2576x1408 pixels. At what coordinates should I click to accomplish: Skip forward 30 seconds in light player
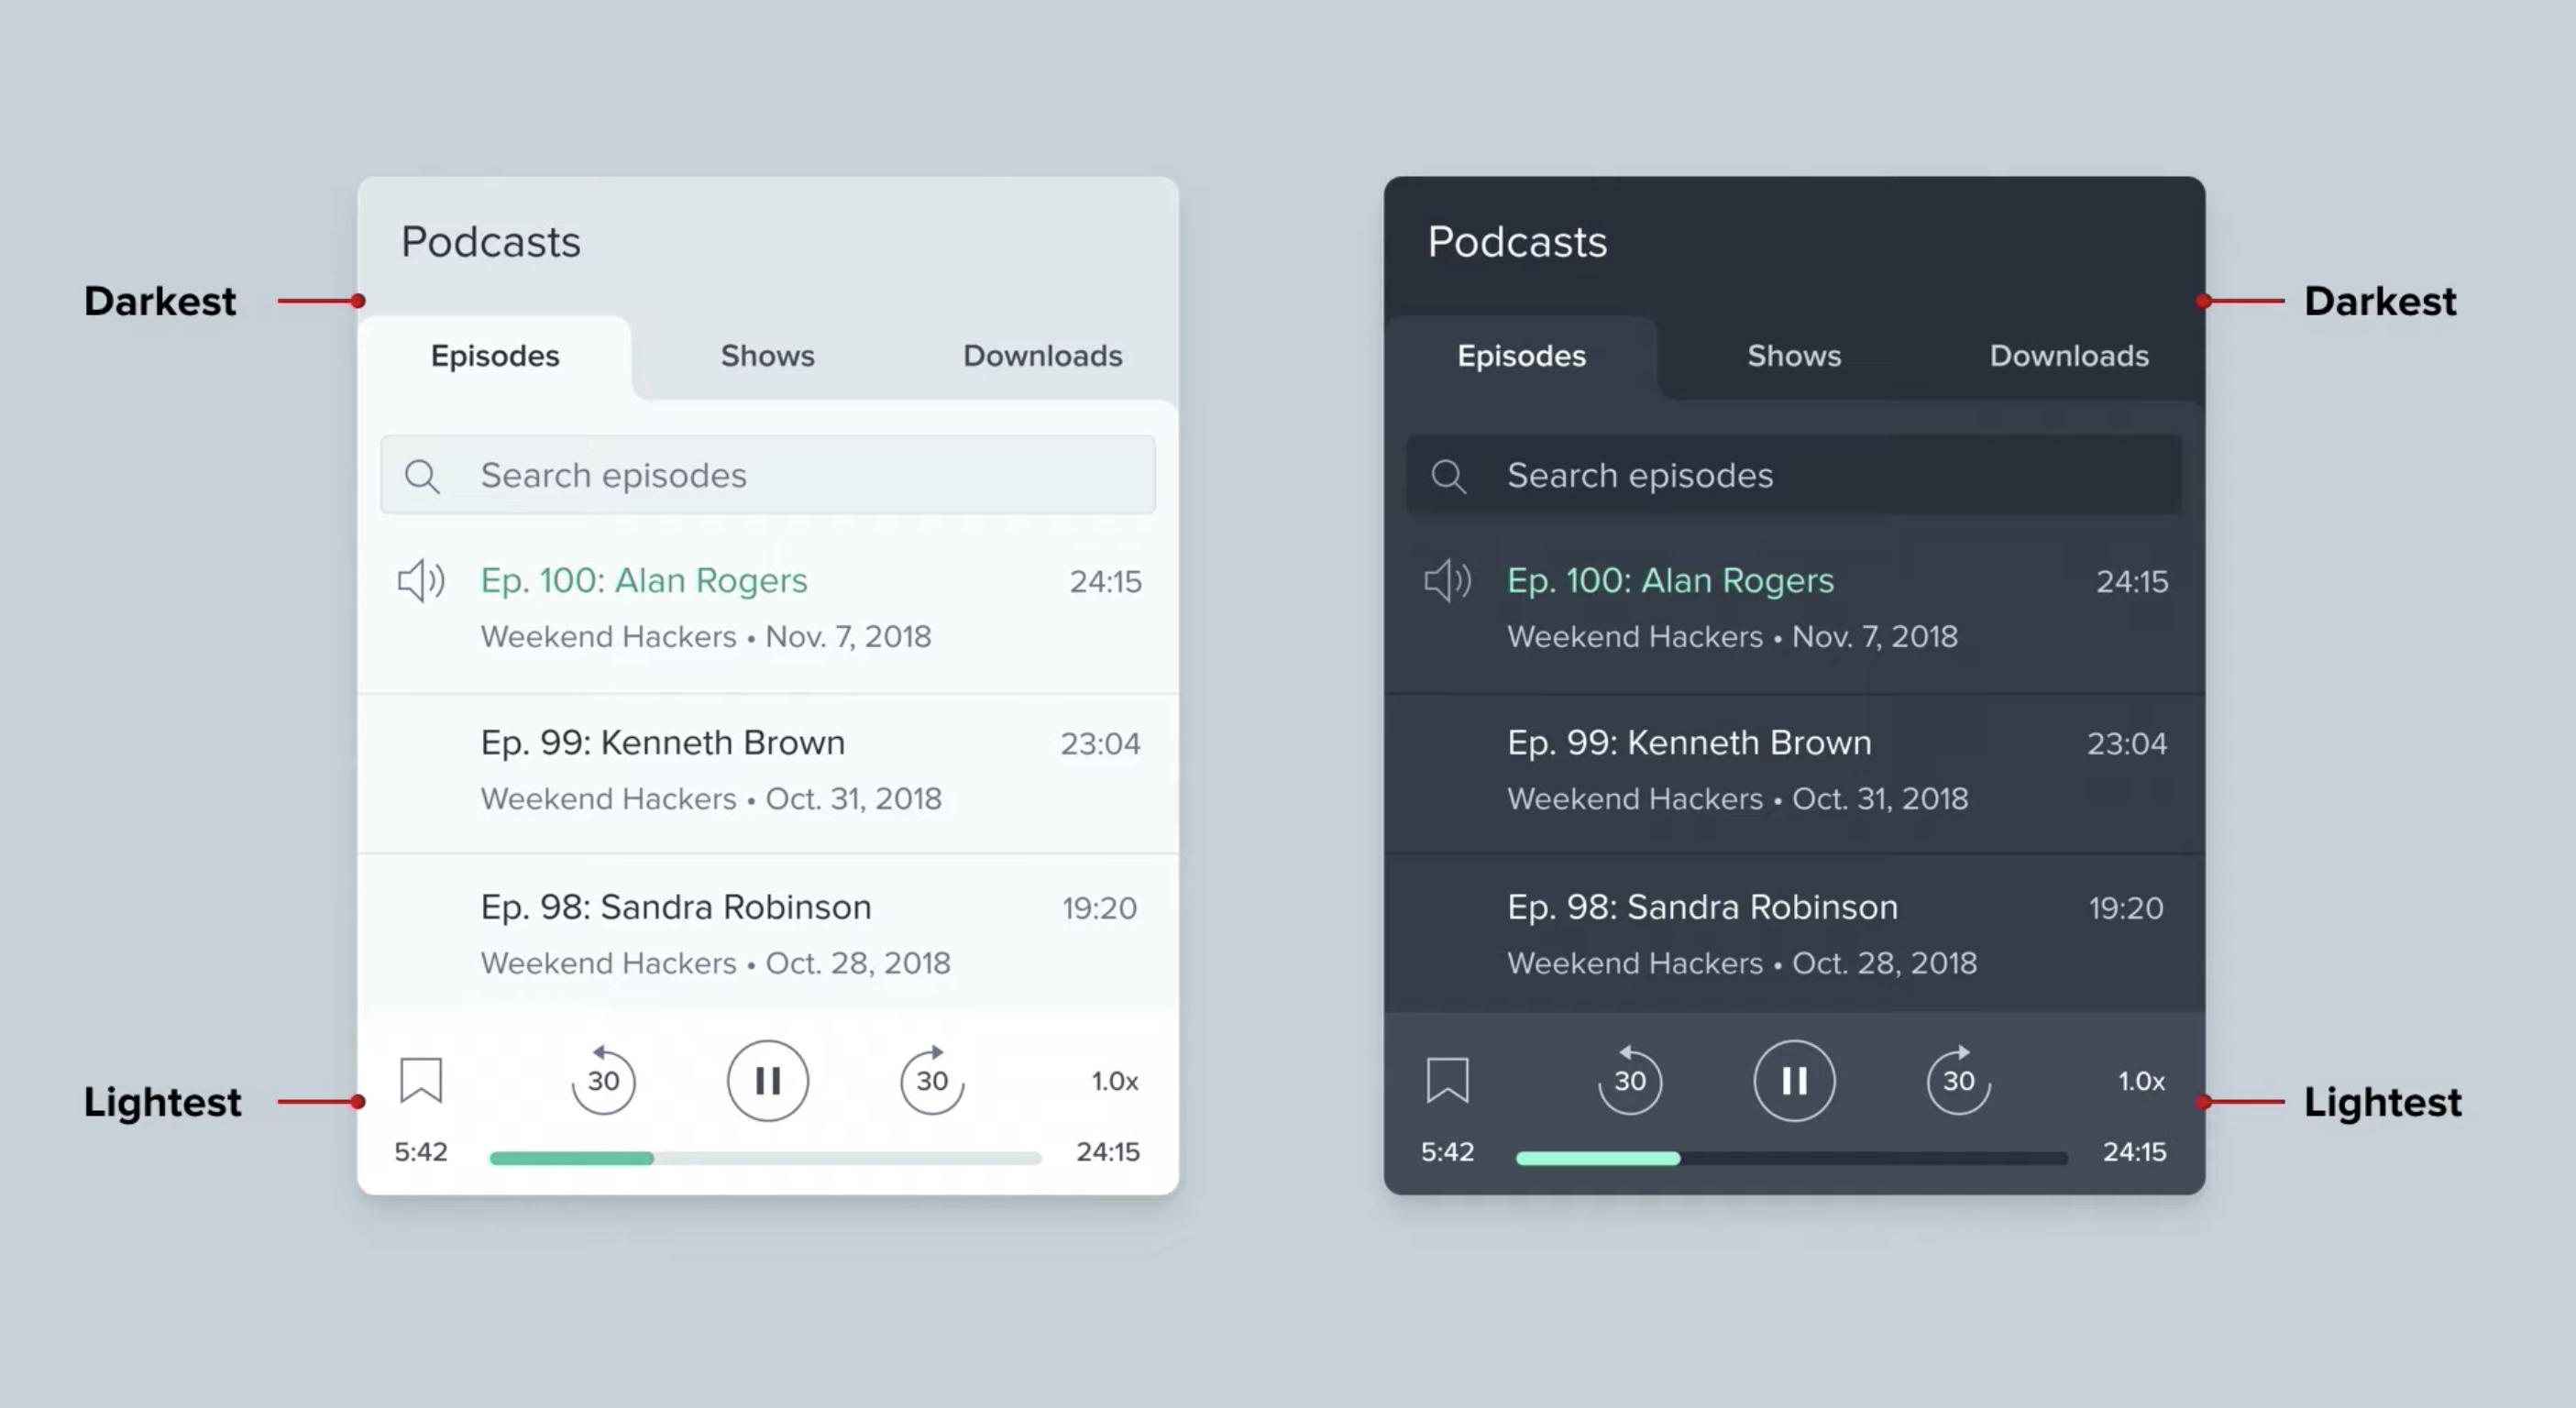(932, 1080)
